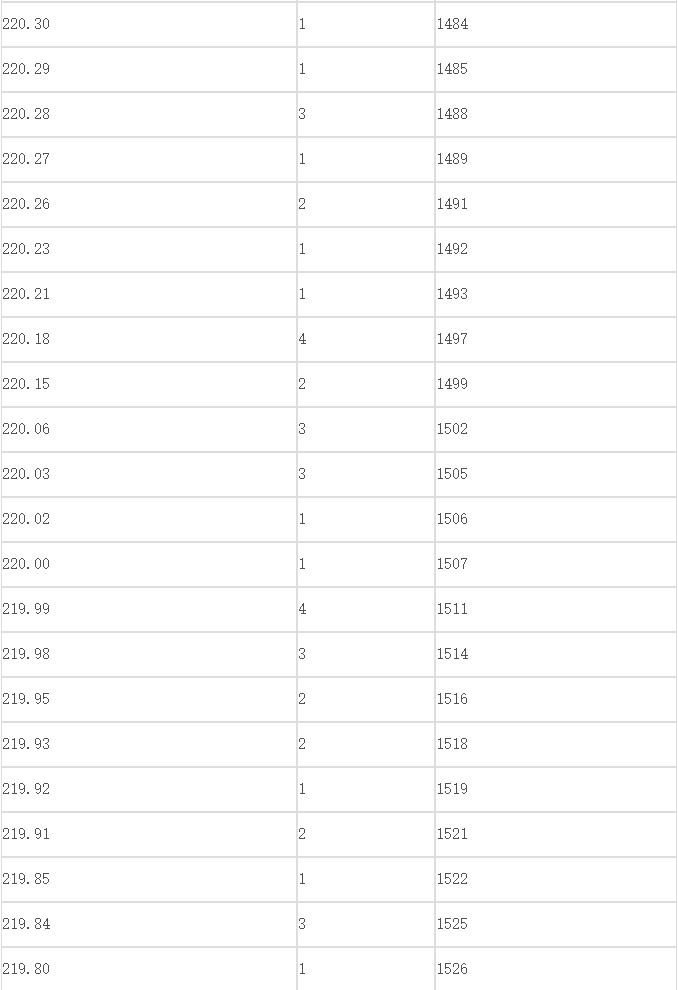Select the cell containing 1492

pyautogui.click(x=556, y=249)
